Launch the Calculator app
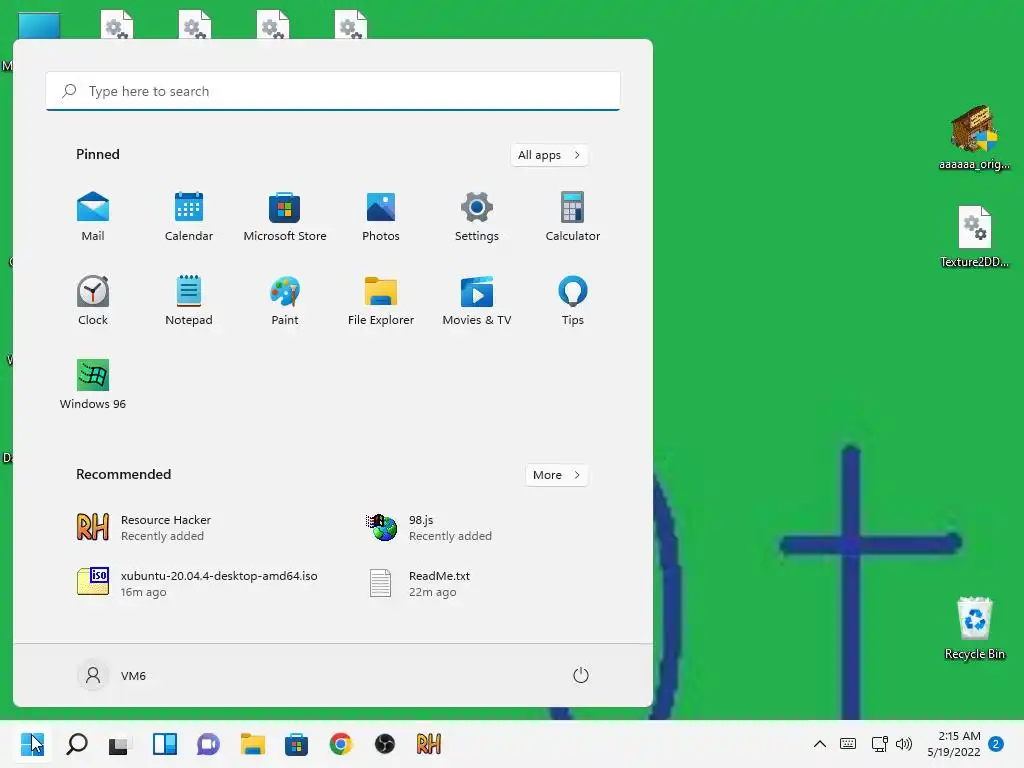1024x768 pixels. pyautogui.click(x=573, y=217)
